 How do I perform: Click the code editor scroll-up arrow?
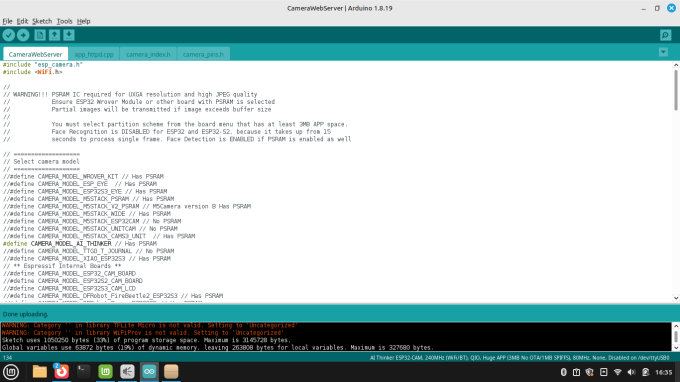click(x=676, y=65)
